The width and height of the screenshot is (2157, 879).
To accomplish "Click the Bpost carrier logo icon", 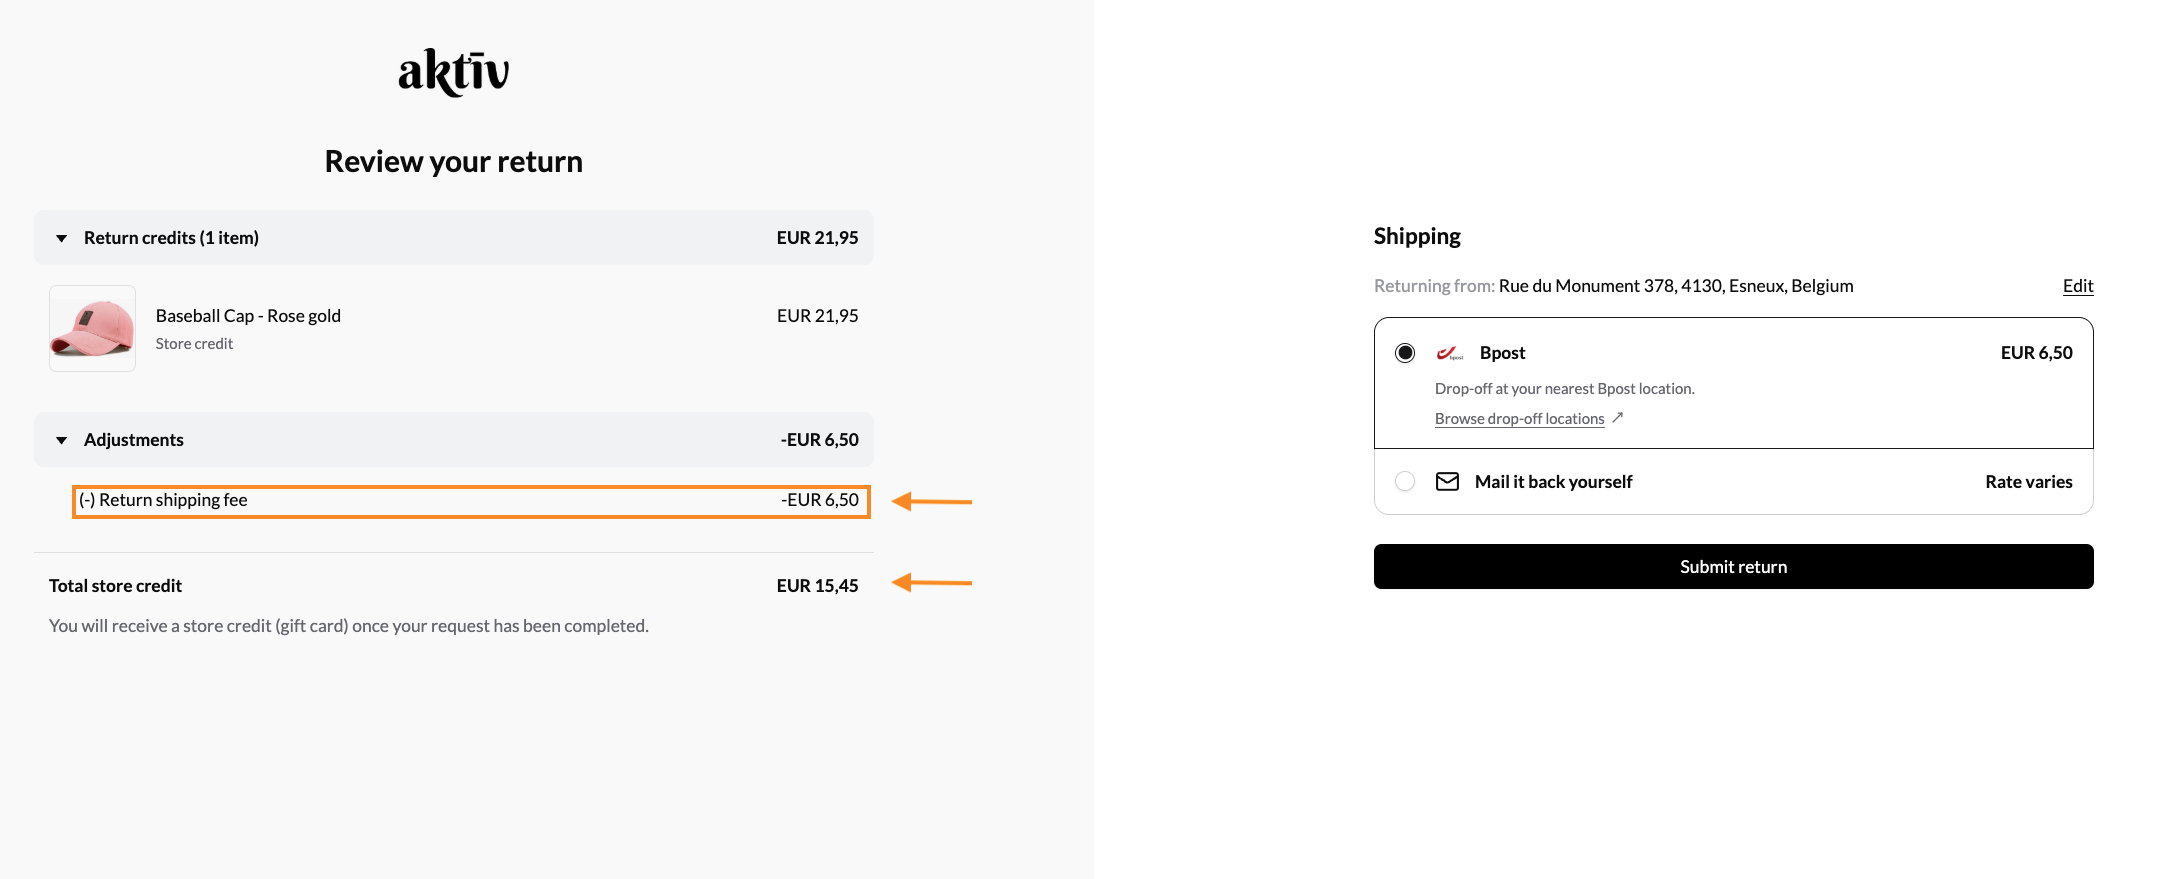I will coord(1449,353).
